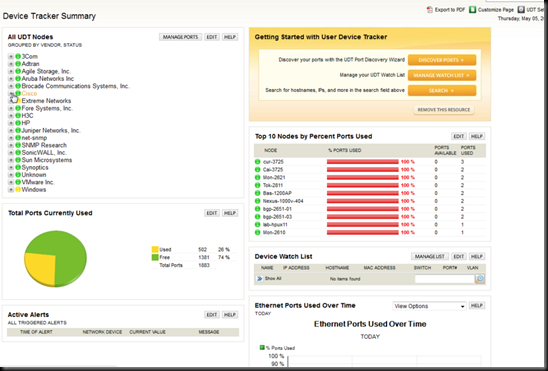Click the Remove This Resource button
548x371 pixels.
click(x=444, y=110)
